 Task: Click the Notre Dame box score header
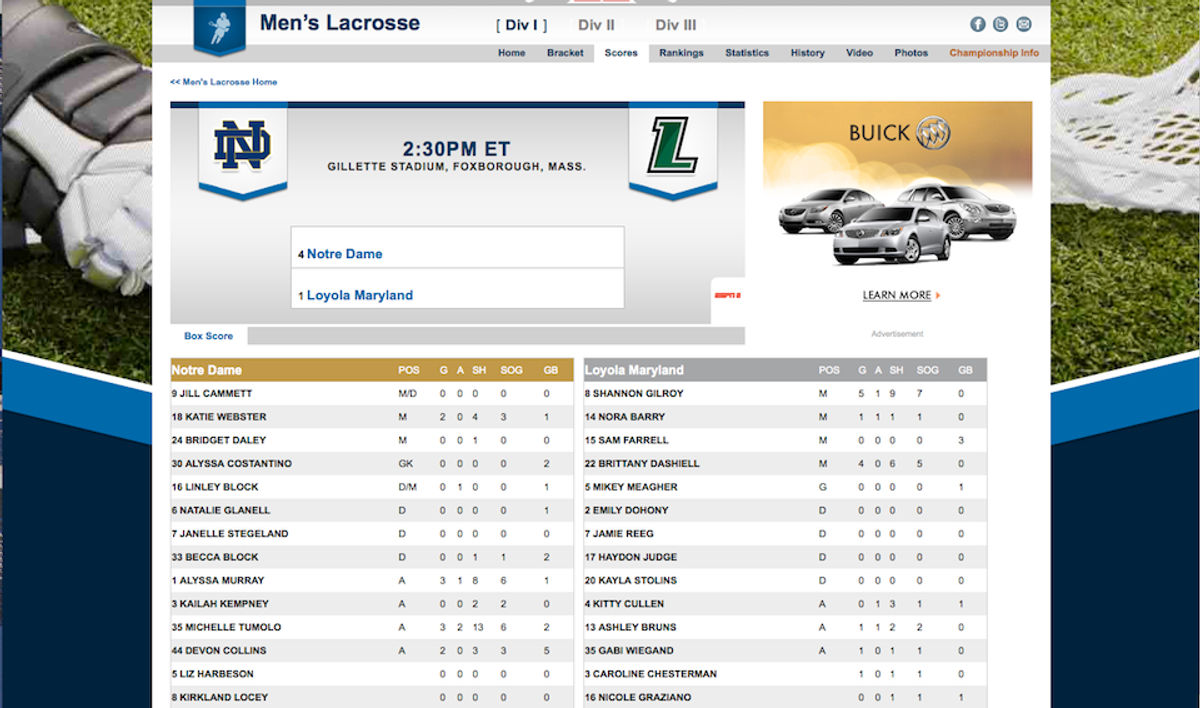(372, 370)
